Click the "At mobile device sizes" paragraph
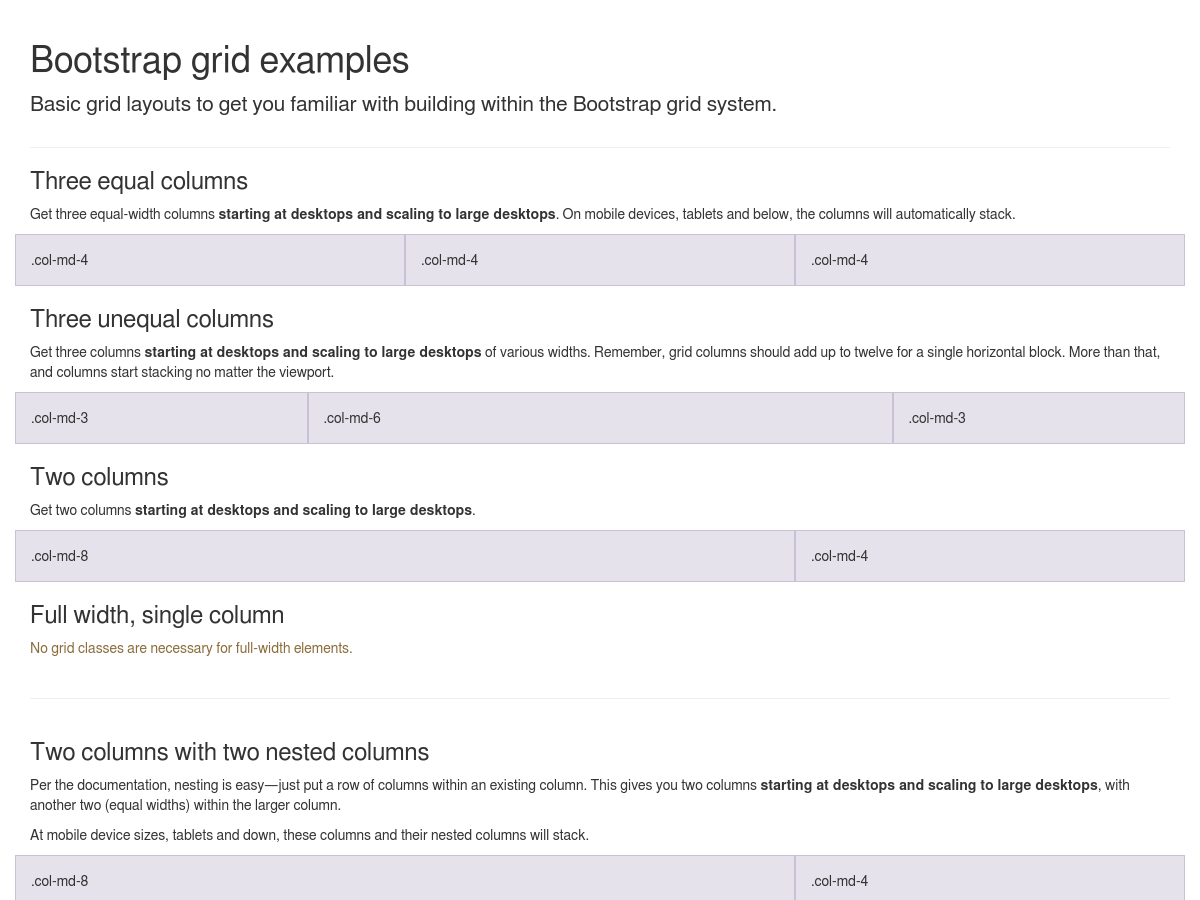1200x900 pixels. [x=309, y=835]
